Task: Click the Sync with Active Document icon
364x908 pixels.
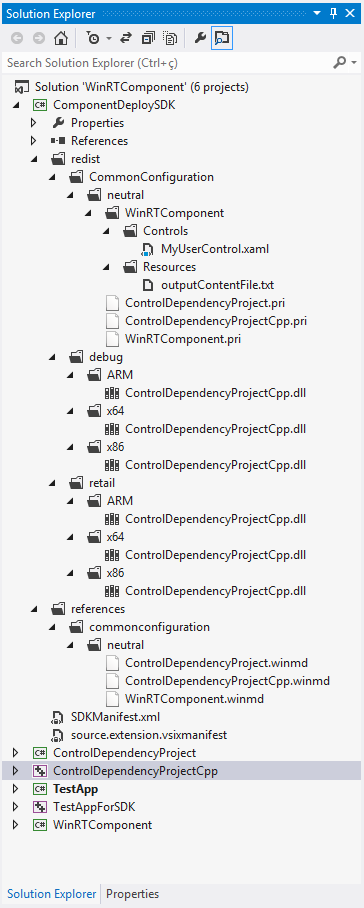Action: click(126, 38)
